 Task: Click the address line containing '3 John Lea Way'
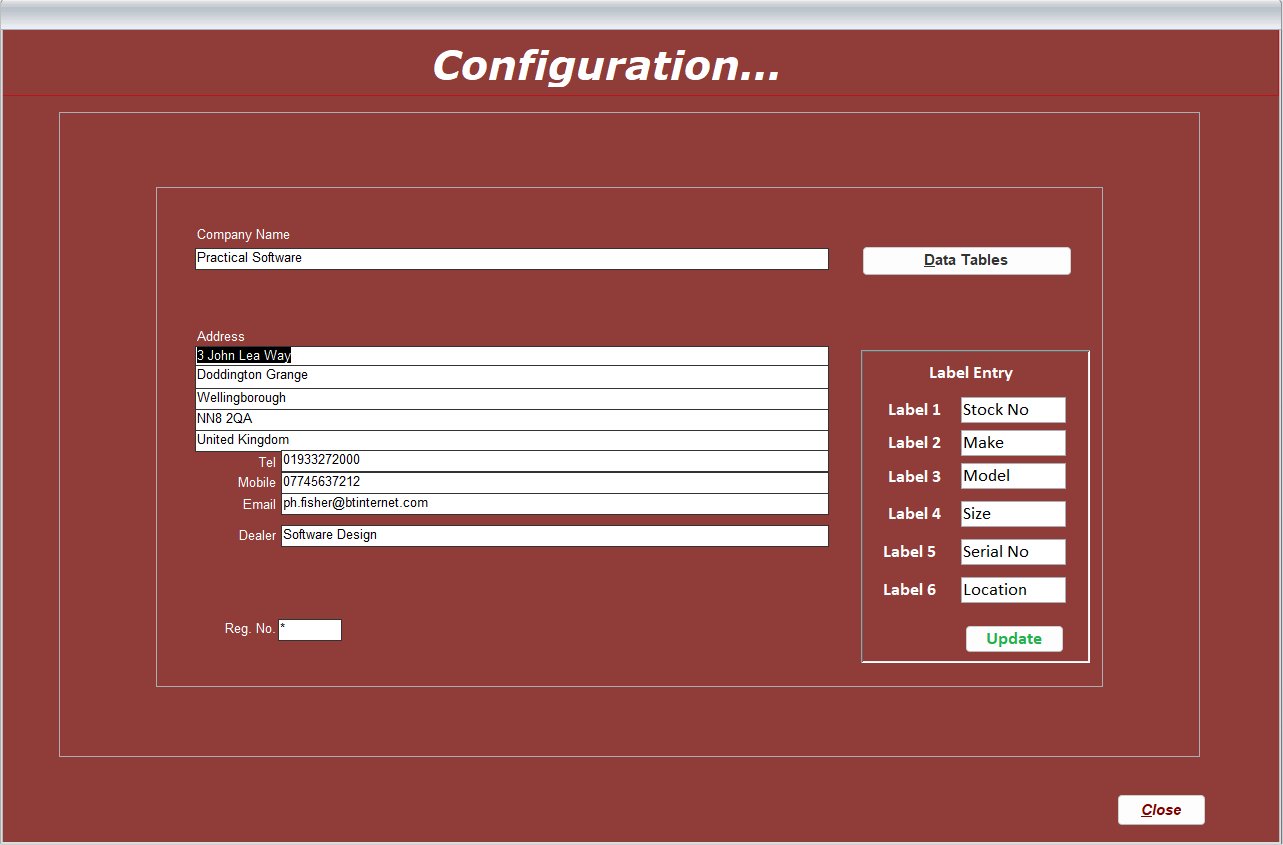pyautogui.click(x=511, y=355)
